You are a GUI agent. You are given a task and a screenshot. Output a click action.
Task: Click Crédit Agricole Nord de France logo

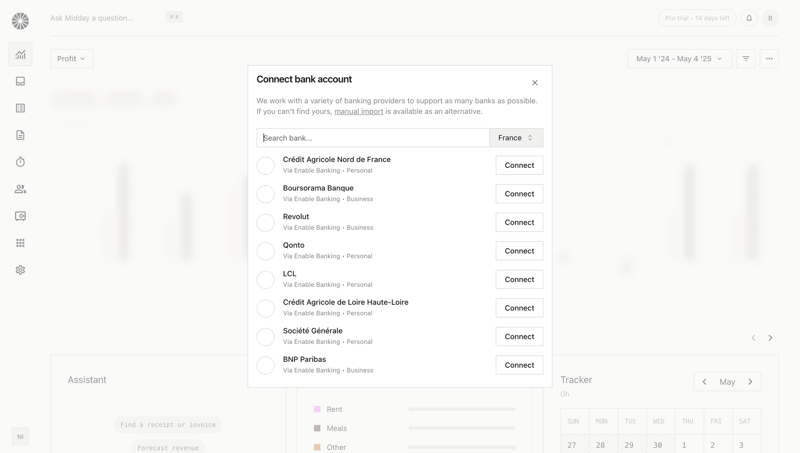point(265,165)
